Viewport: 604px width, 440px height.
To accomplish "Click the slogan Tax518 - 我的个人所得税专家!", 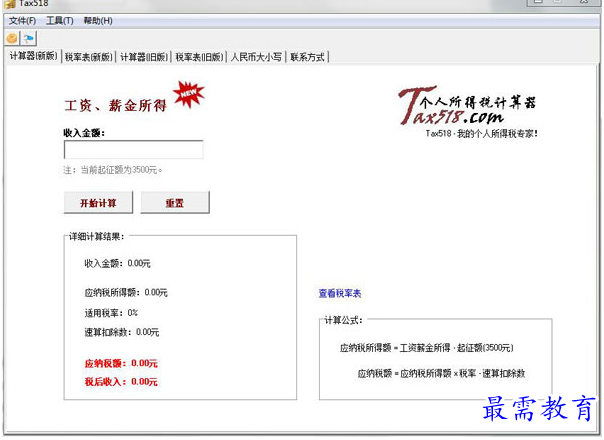I will pyautogui.click(x=482, y=134).
